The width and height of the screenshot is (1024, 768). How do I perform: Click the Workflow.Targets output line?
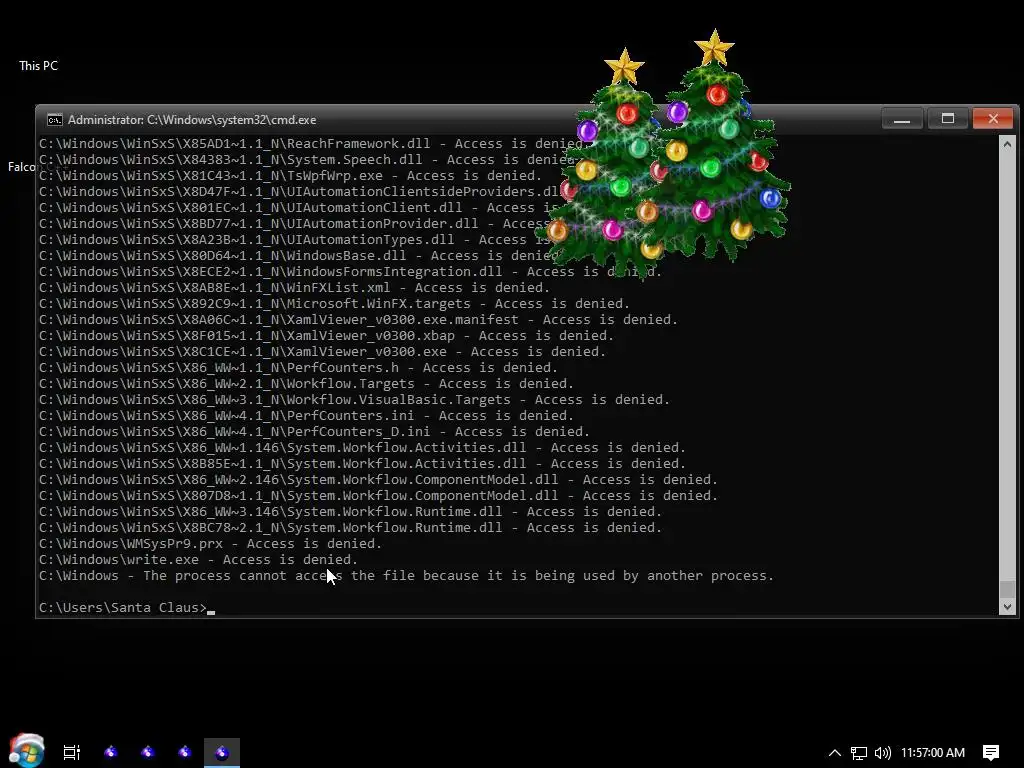pyautogui.click(x=306, y=384)
